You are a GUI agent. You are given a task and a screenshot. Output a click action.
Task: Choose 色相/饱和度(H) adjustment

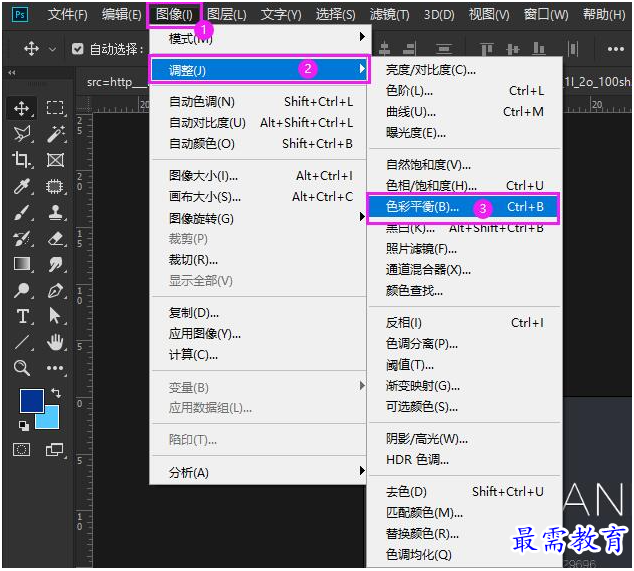465,186
